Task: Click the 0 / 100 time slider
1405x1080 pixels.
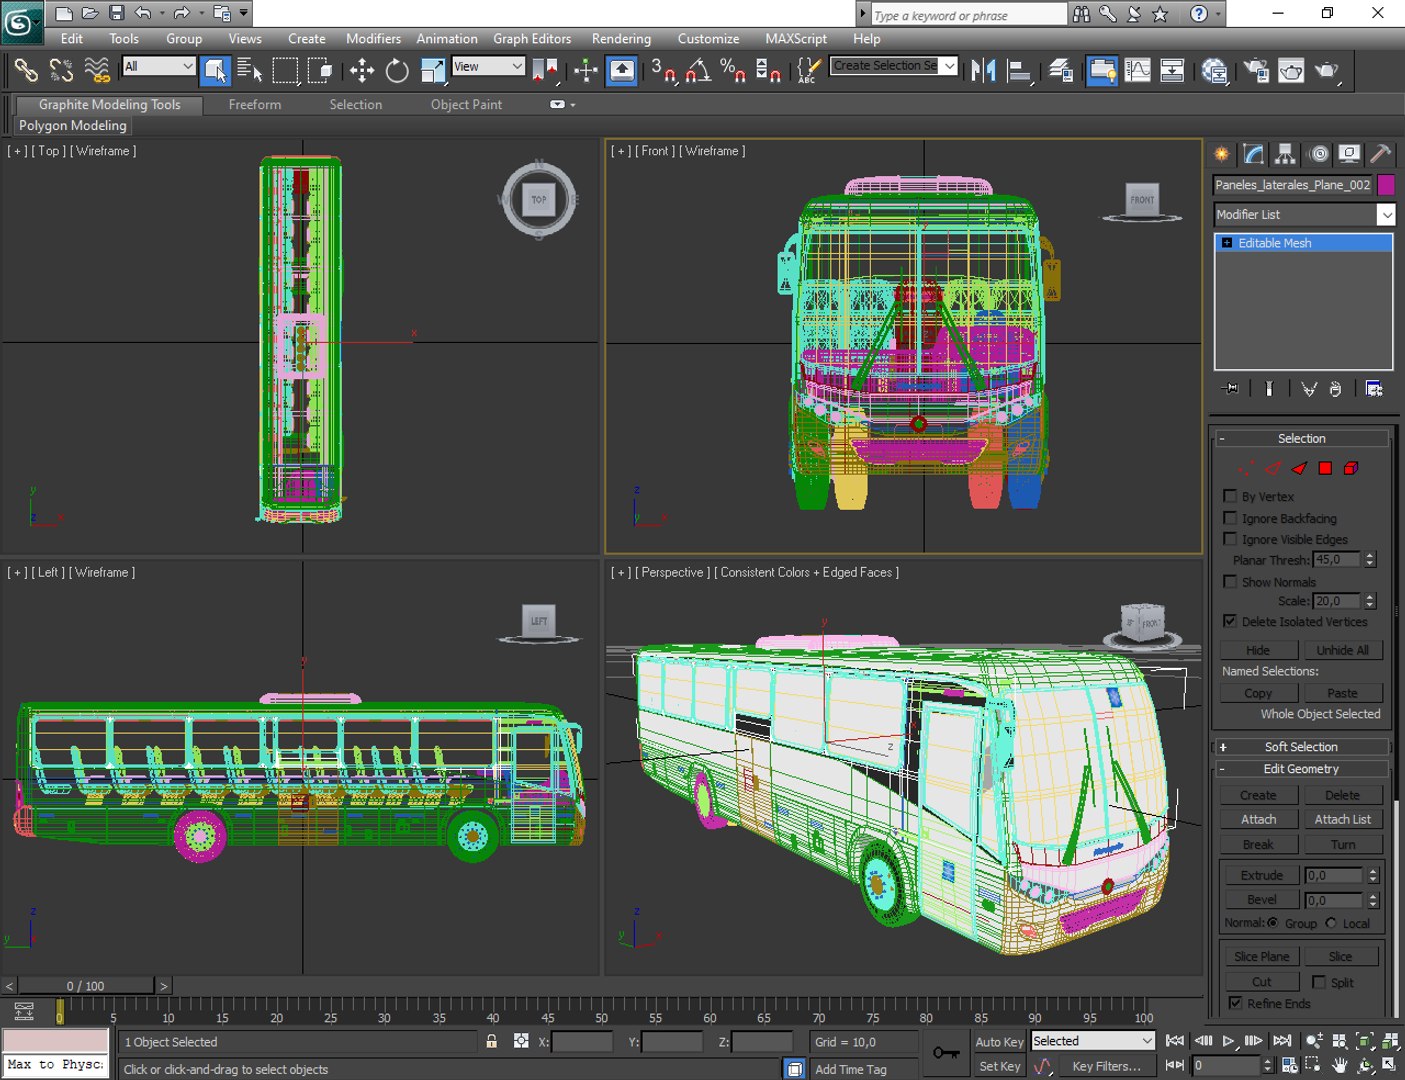Action: coord(85,986)
